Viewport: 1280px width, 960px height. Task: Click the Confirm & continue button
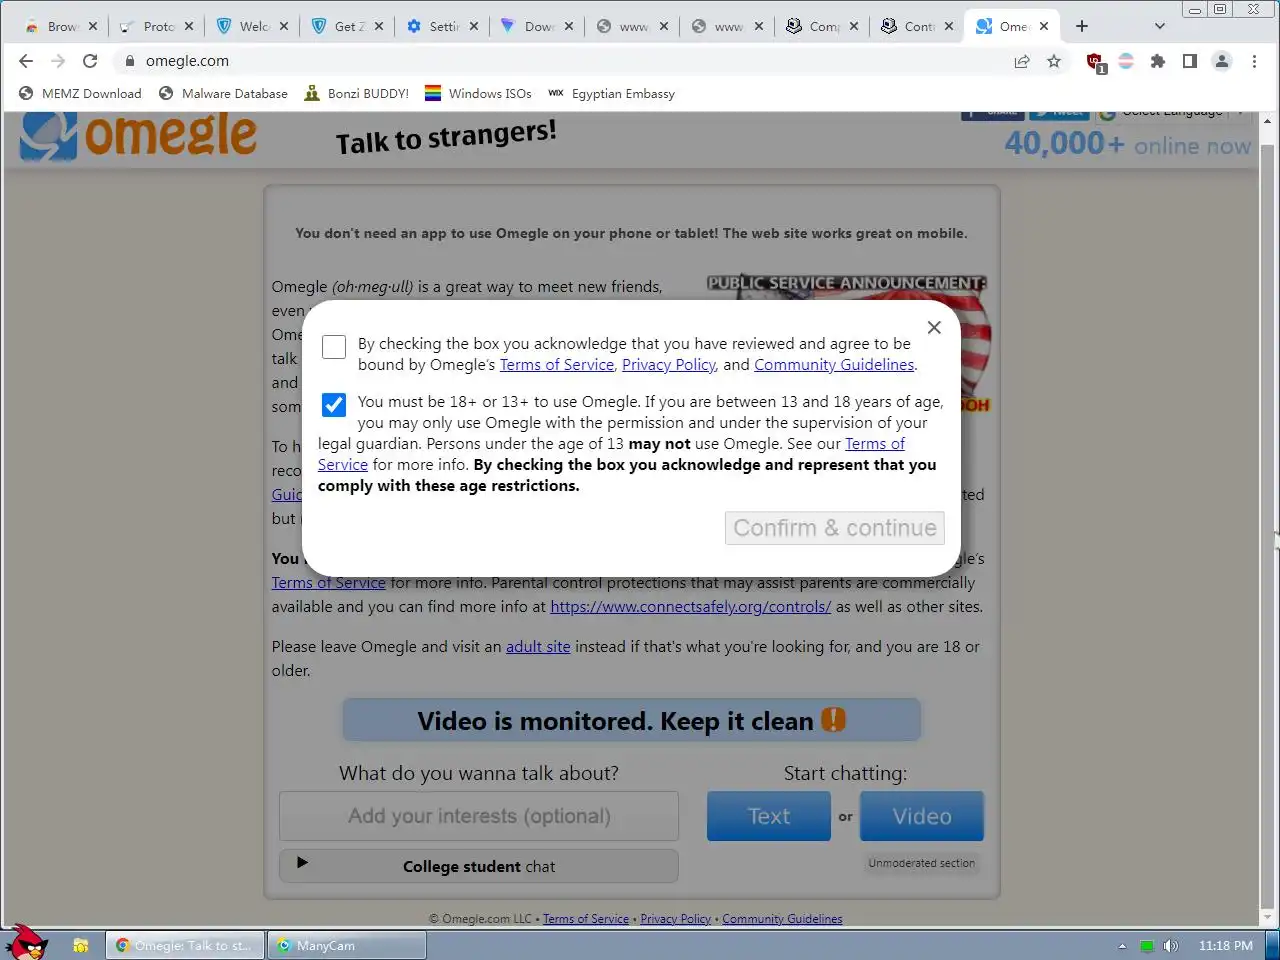point(835,528)
